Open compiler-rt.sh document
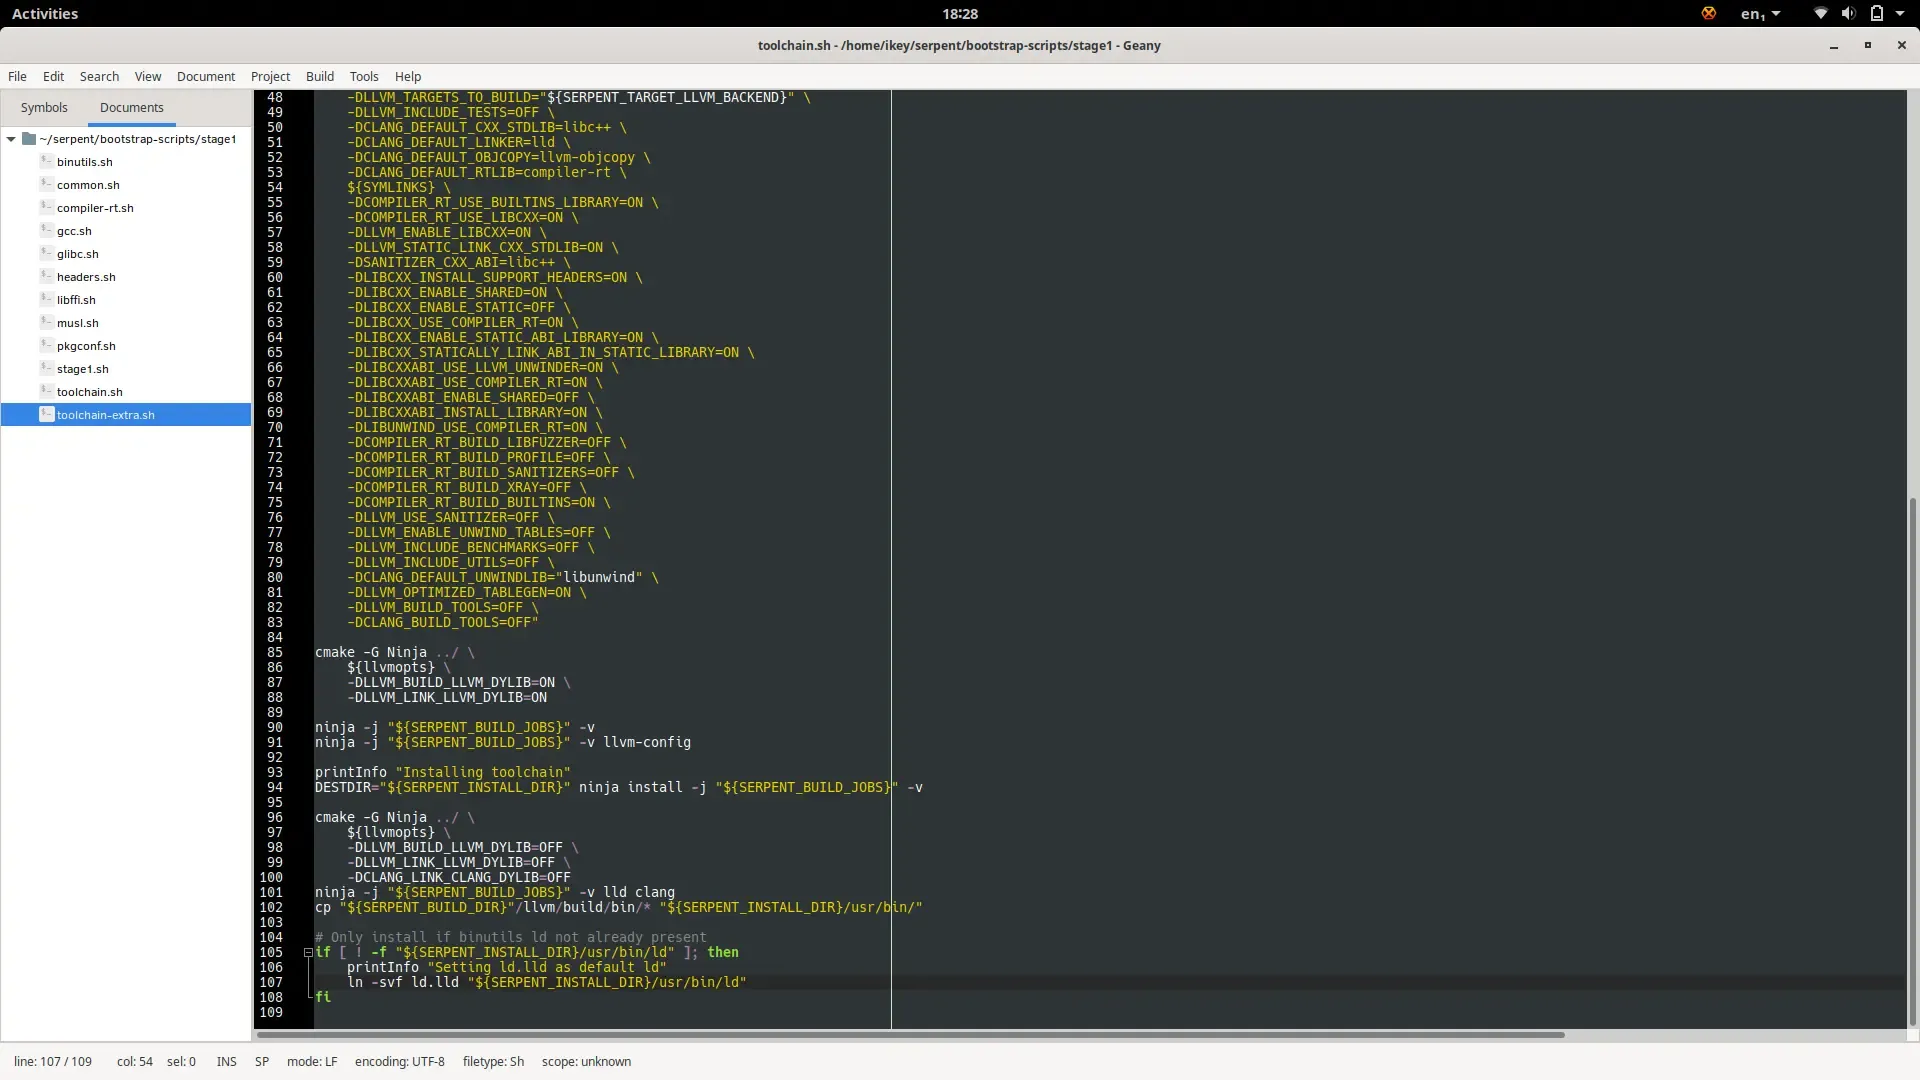This screenshot has width=1920, height=1080. point(95,208)
